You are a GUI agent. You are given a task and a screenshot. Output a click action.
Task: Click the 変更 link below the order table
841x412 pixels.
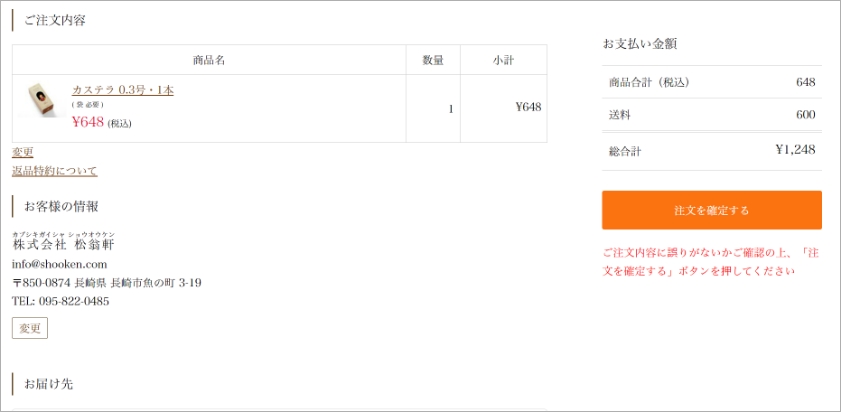click(x=23, y=152)
